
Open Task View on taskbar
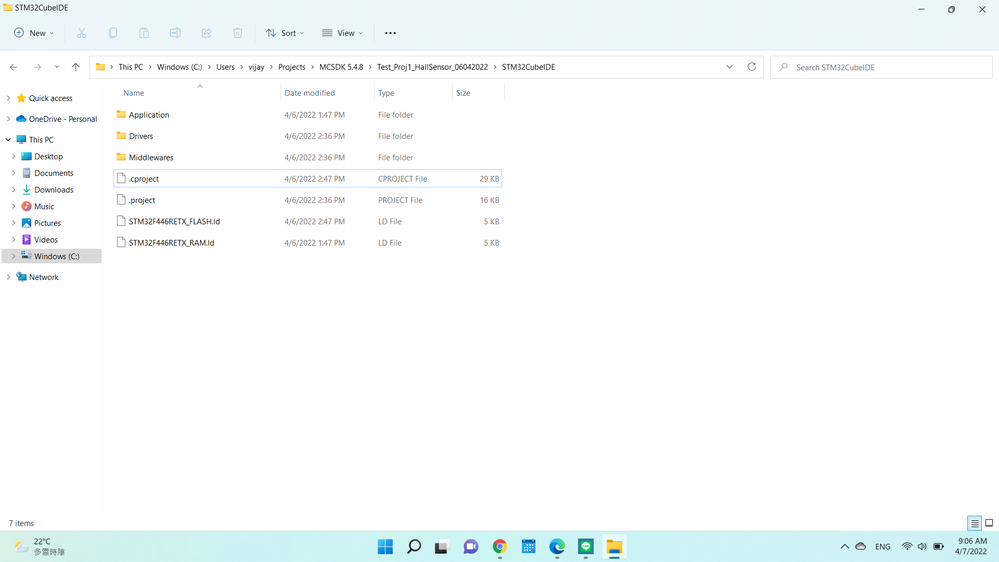click(442, 547)
